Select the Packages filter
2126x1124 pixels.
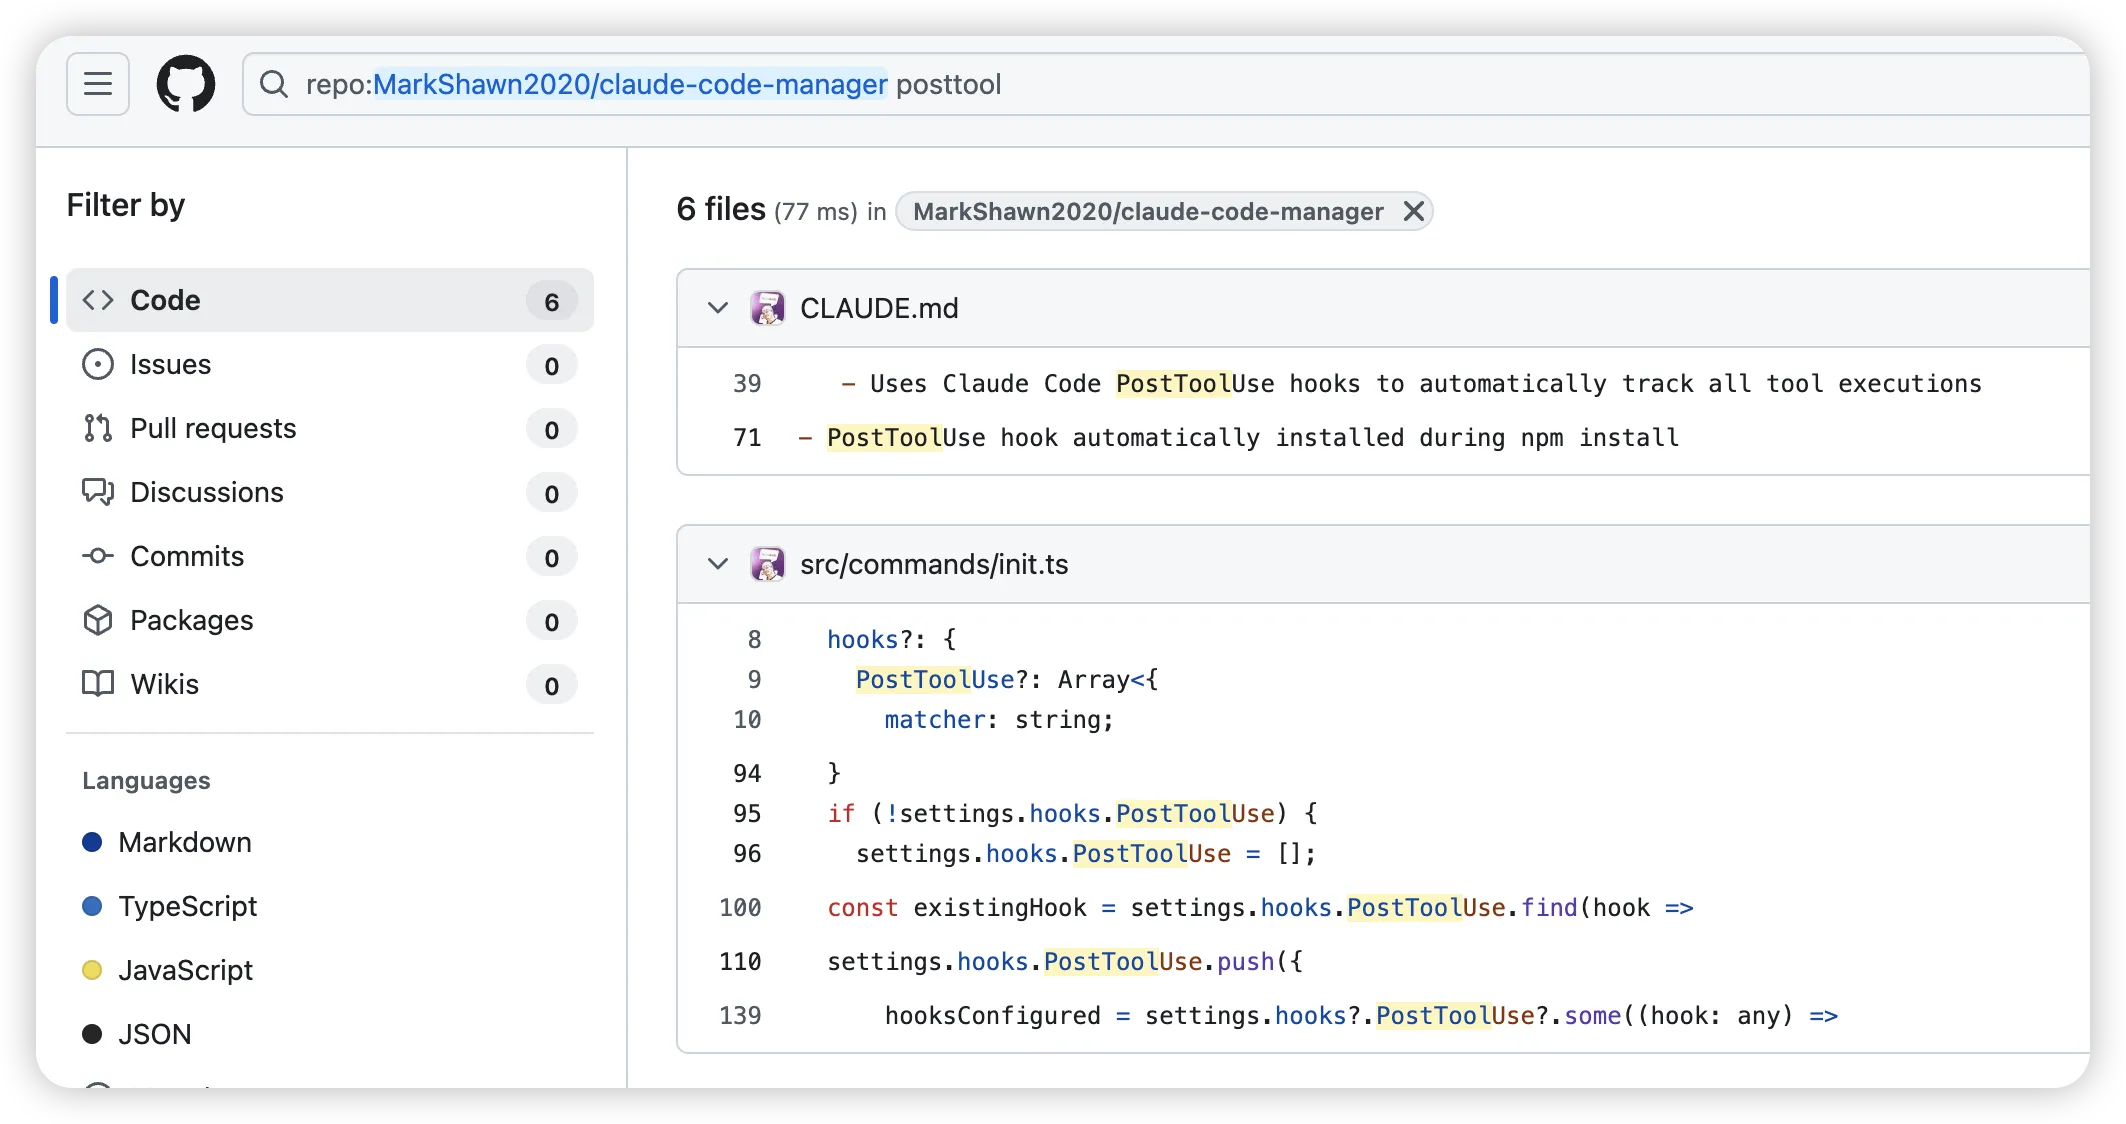click(330, 620)
